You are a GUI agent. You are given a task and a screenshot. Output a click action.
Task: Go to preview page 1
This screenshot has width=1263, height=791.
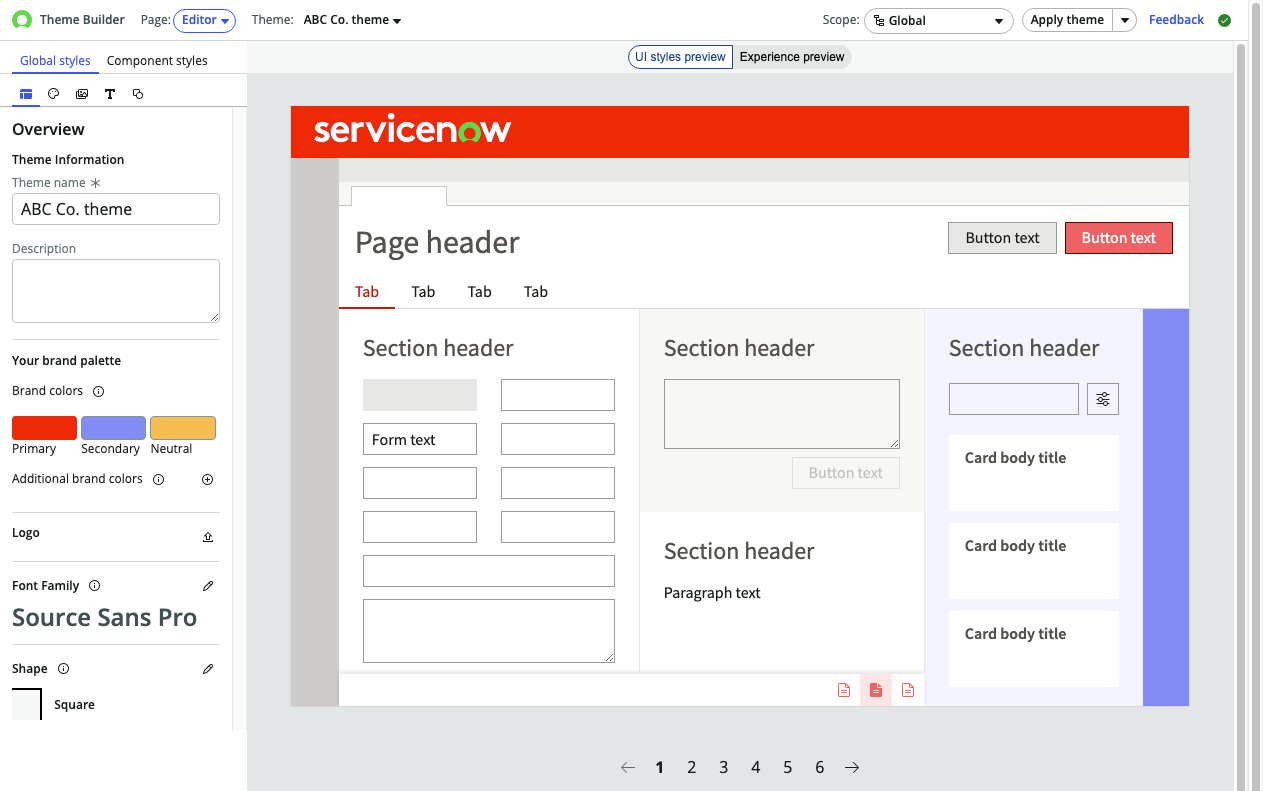pyautogui.click(x=659, y=768)
